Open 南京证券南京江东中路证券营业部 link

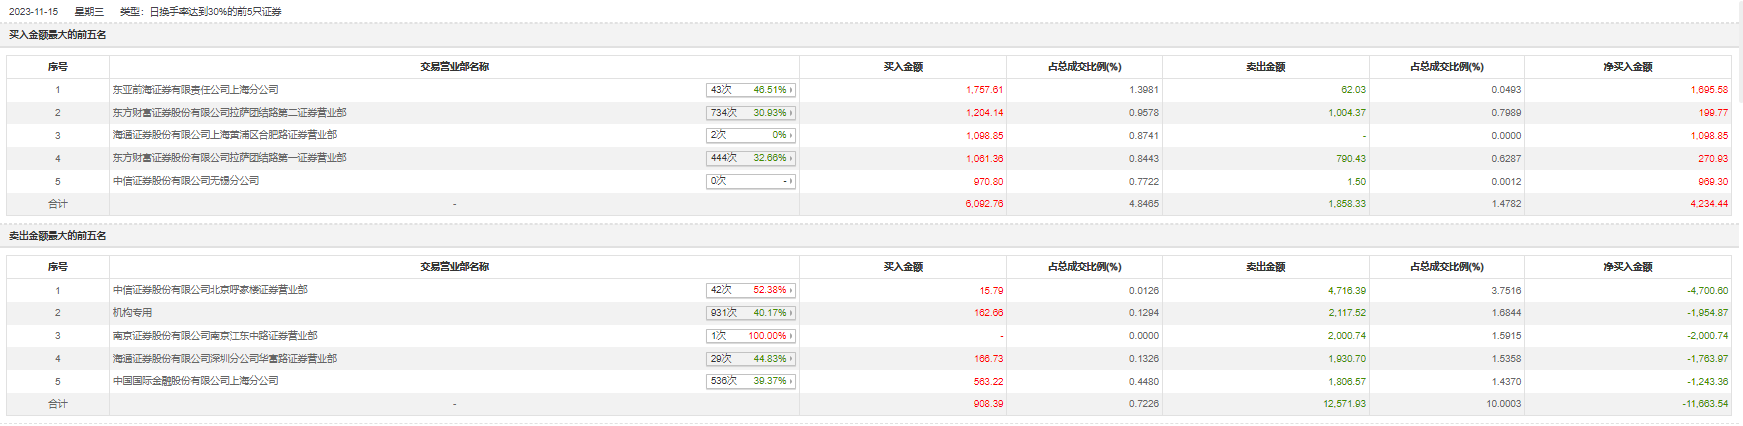point(214,336)
